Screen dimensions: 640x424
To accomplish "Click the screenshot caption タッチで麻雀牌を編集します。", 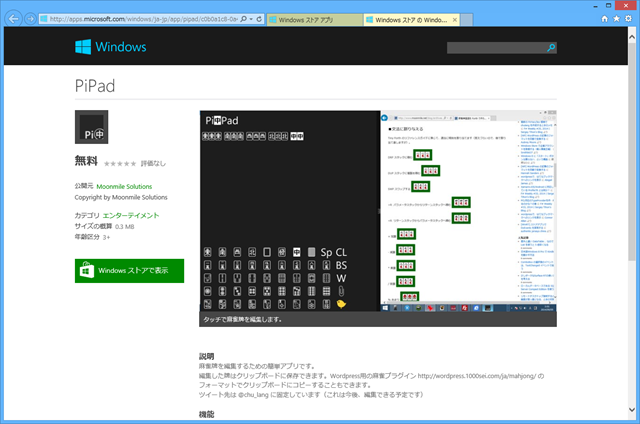I will (x=242, y=320).
